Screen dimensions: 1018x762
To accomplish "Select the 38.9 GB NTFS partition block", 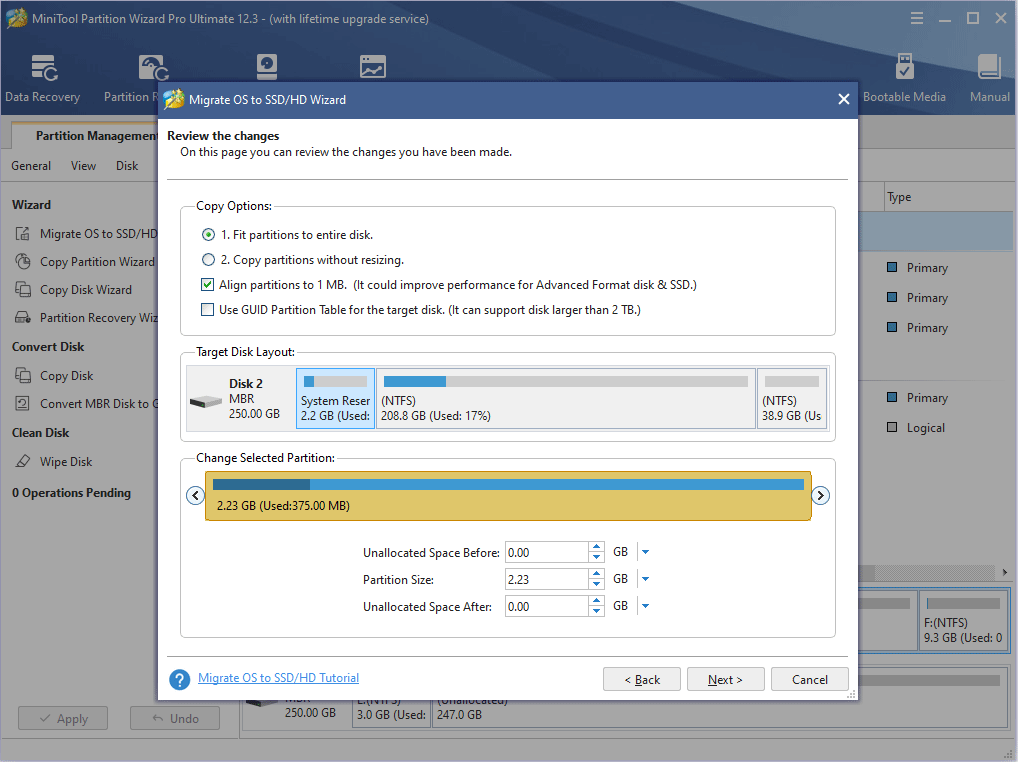I will [791, 399].
